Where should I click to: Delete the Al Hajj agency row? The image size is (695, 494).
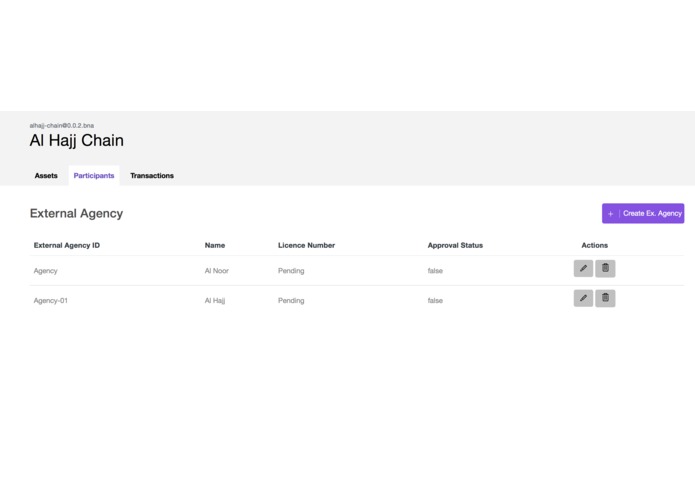coord(605,298)
